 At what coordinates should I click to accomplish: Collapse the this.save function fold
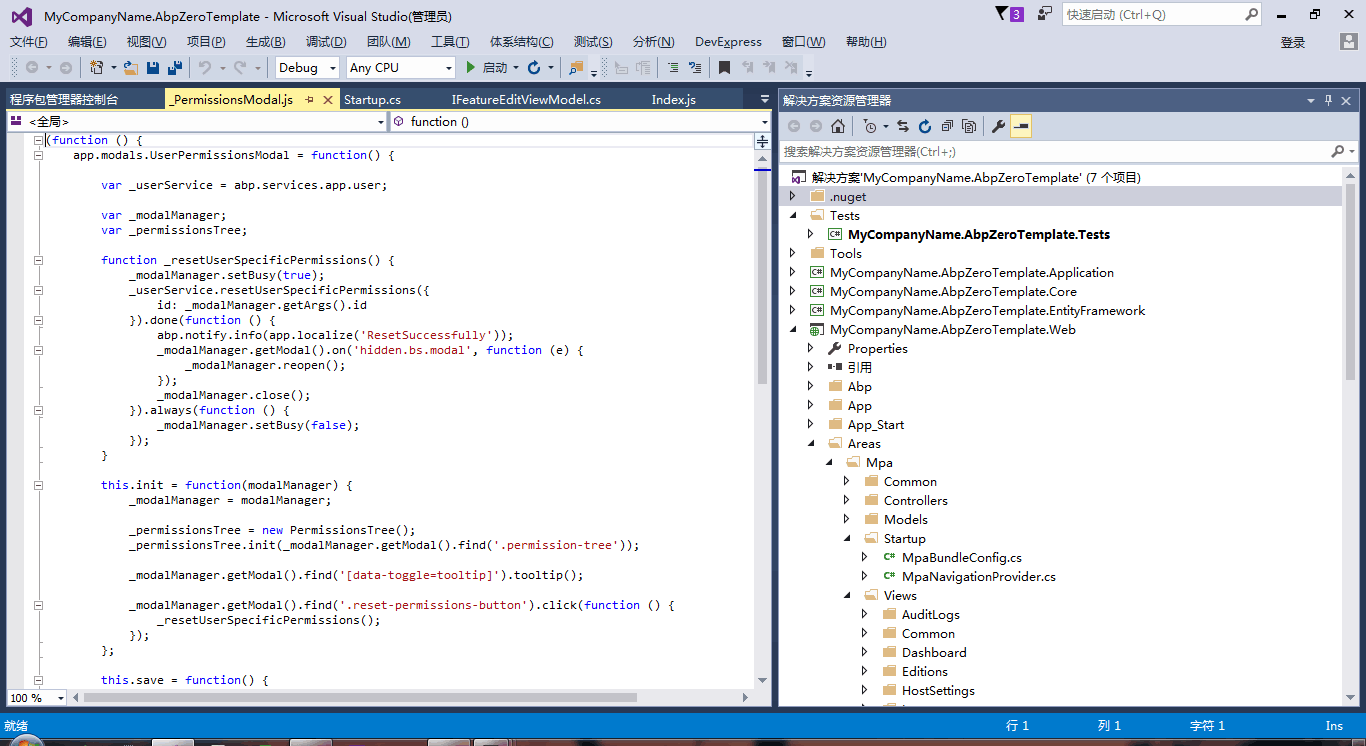coord(38,680)
